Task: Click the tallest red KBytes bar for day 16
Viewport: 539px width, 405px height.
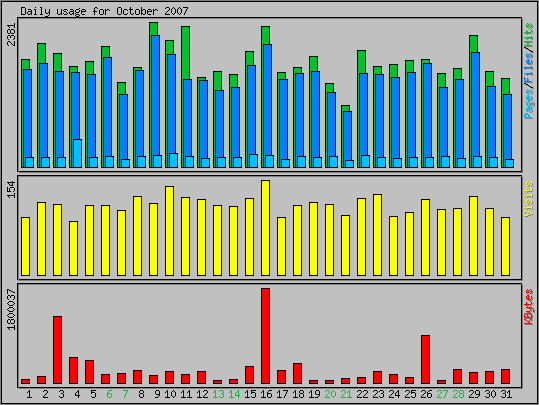Action: tap(265, 336)
